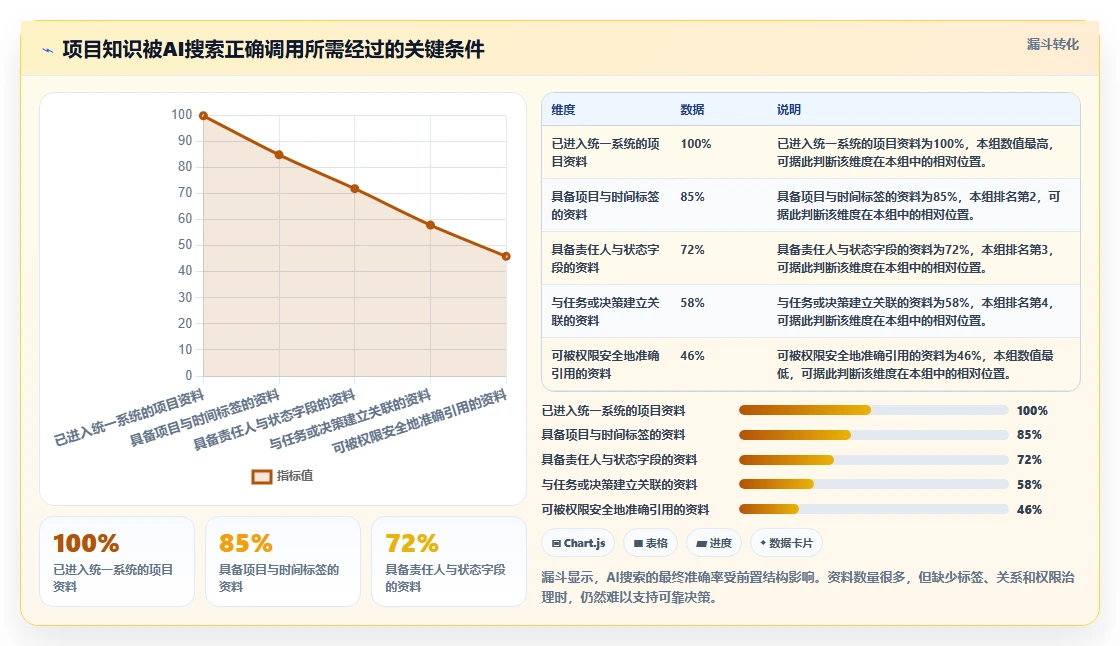Select table cell 可被权限安全地准确引用的资料
Screen dimensions: 1120x646
coord(606,364)
